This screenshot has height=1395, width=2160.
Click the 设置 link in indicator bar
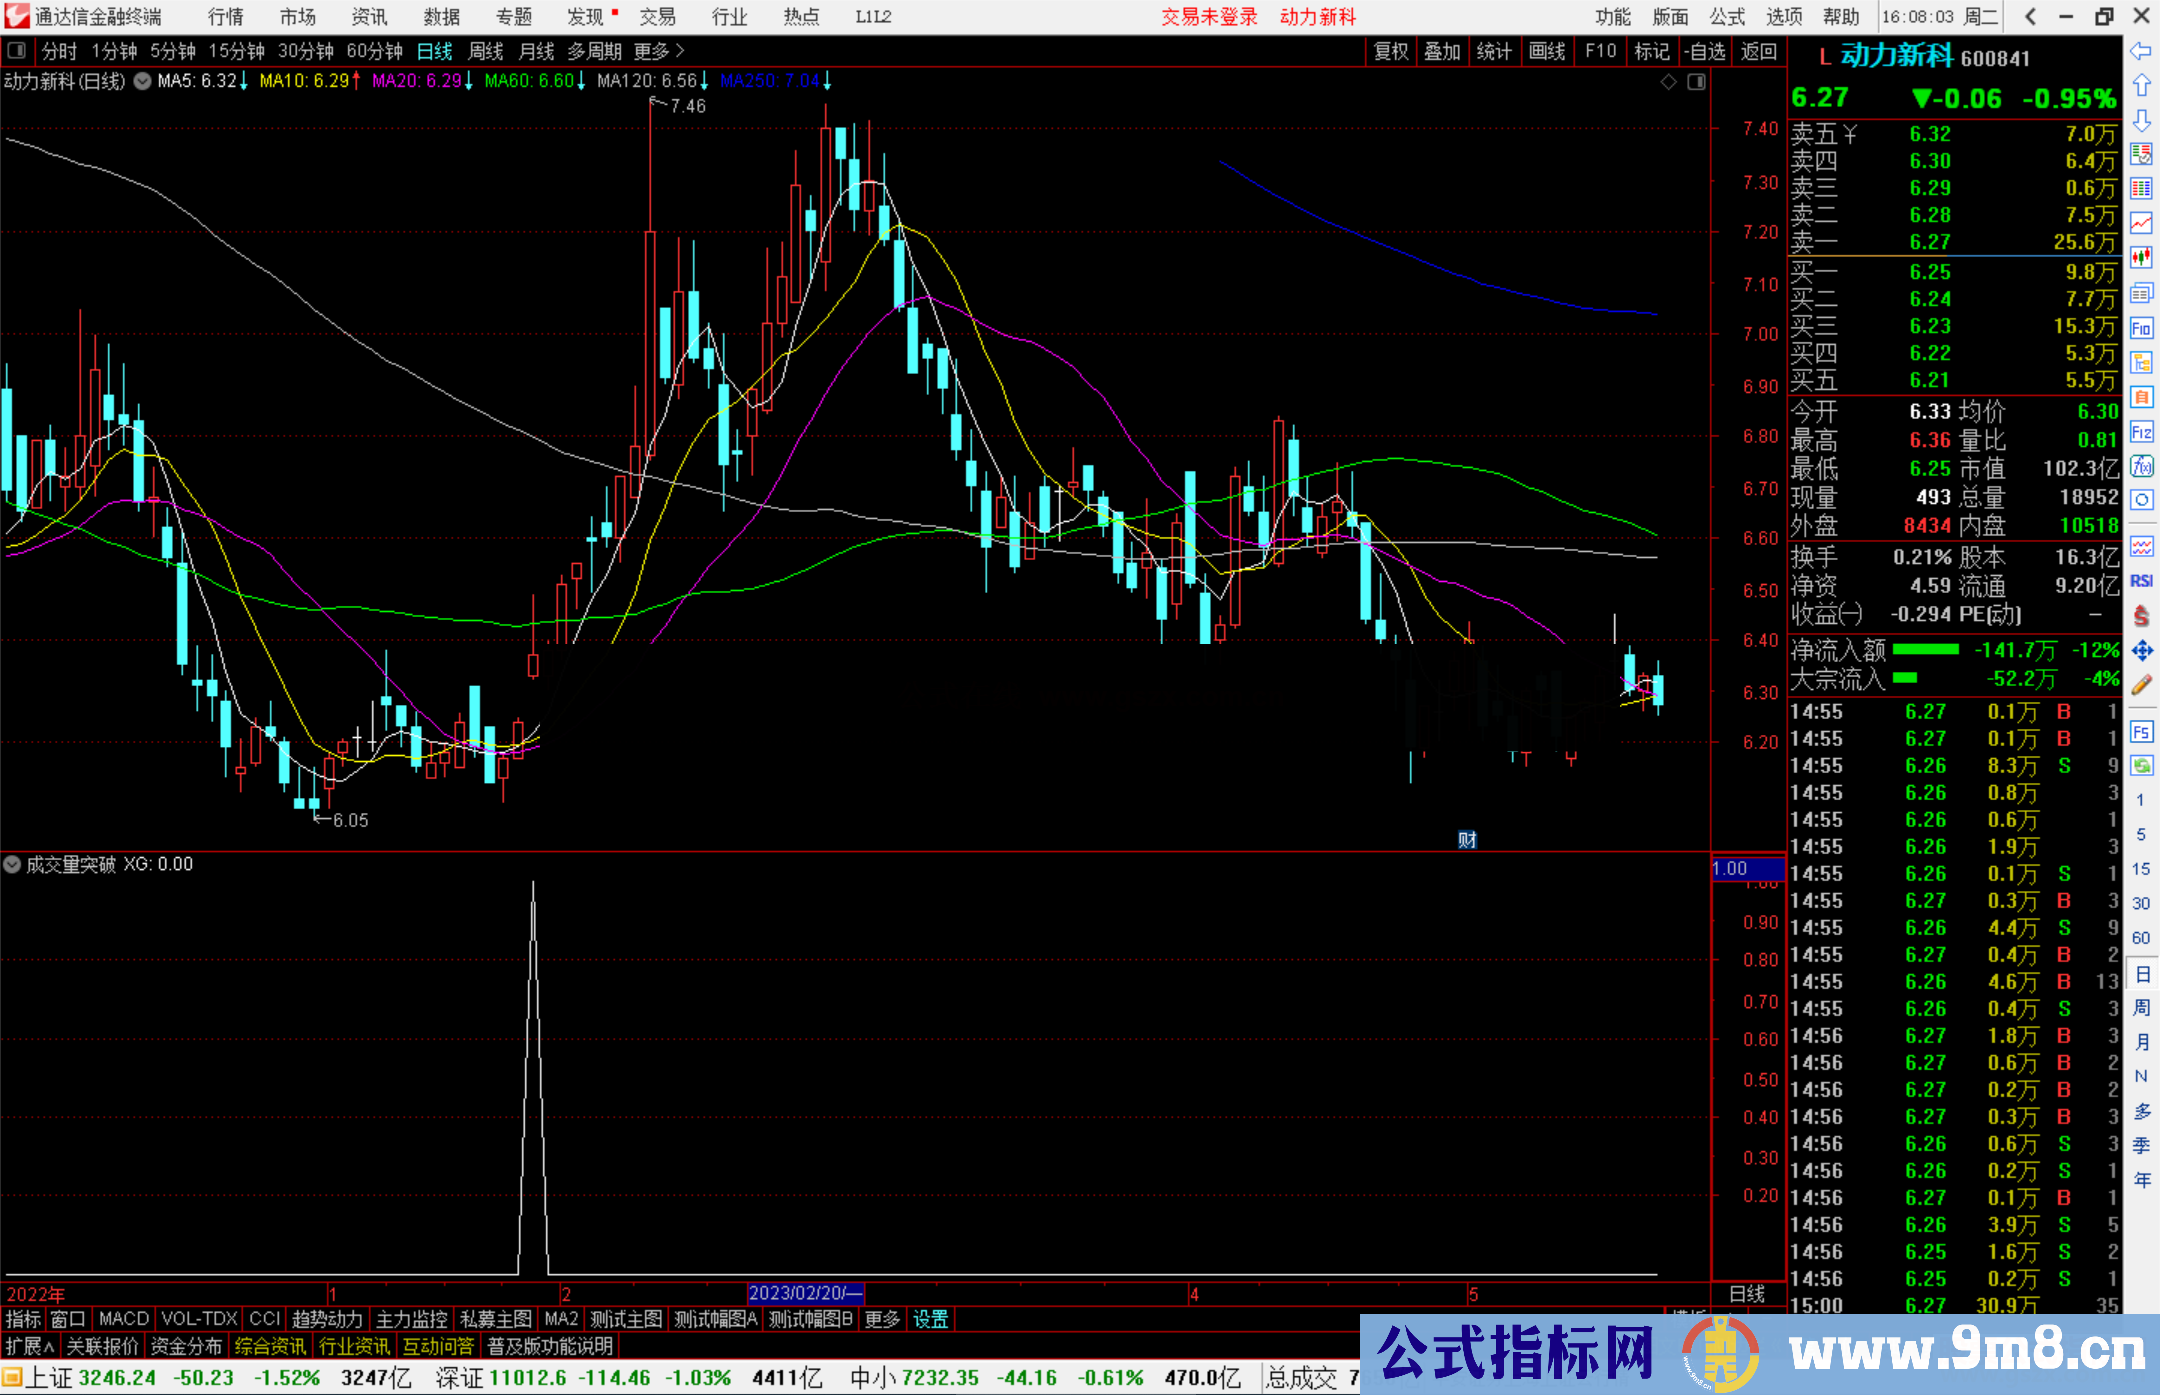[x=930, y=1319]
